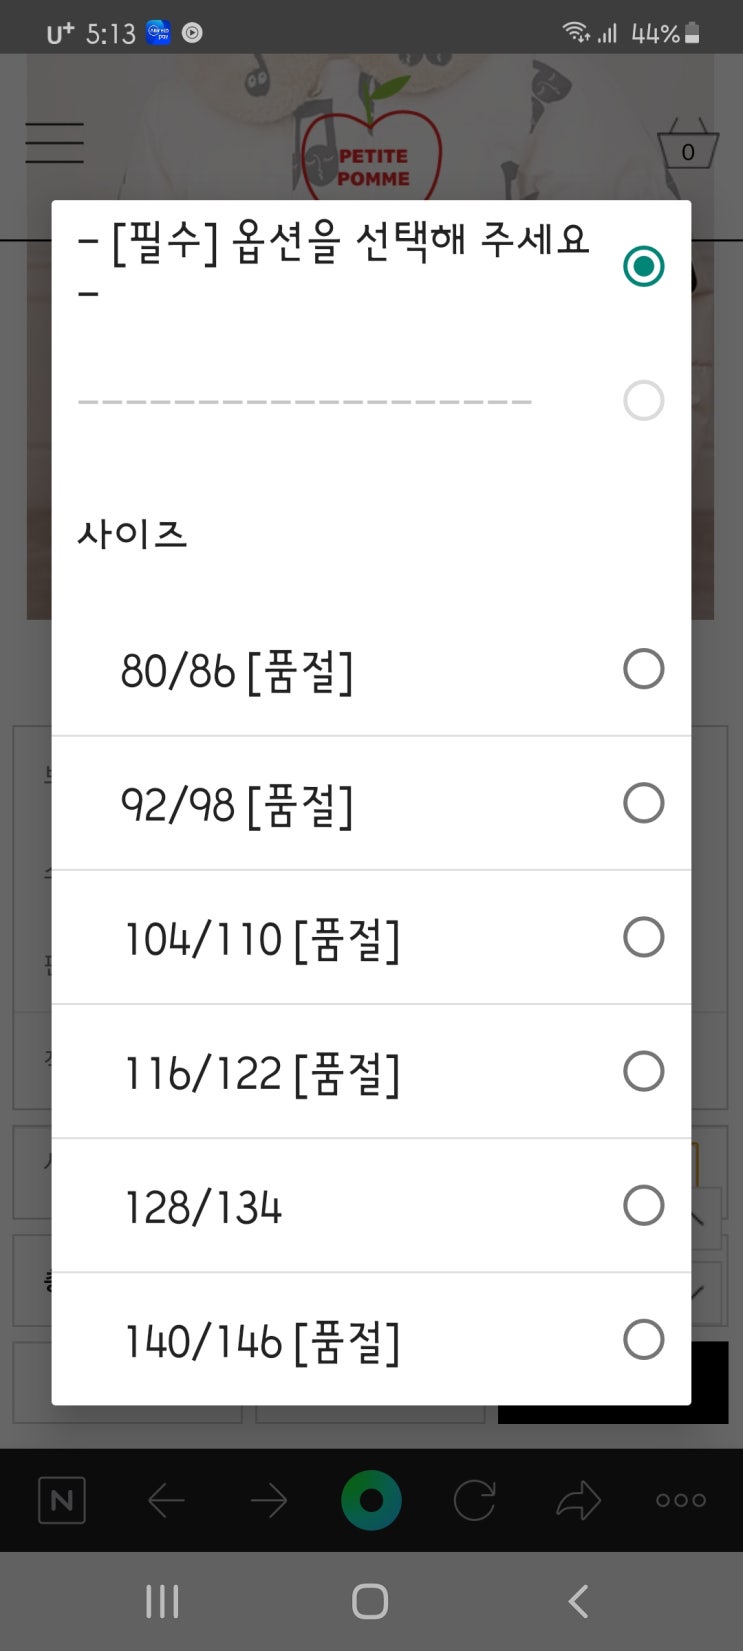Image resolution: width=743 pixels, height=1651 pixels.
Task: Tap the Android home navigation button
Action: tap(370, 1601)
